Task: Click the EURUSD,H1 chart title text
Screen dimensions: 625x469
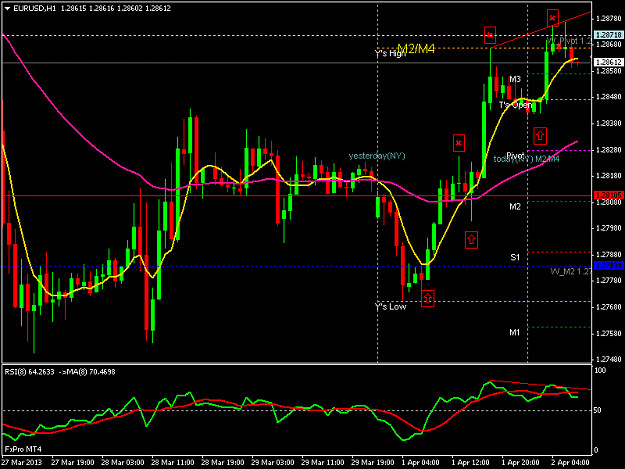Action: tap(35, 8)
